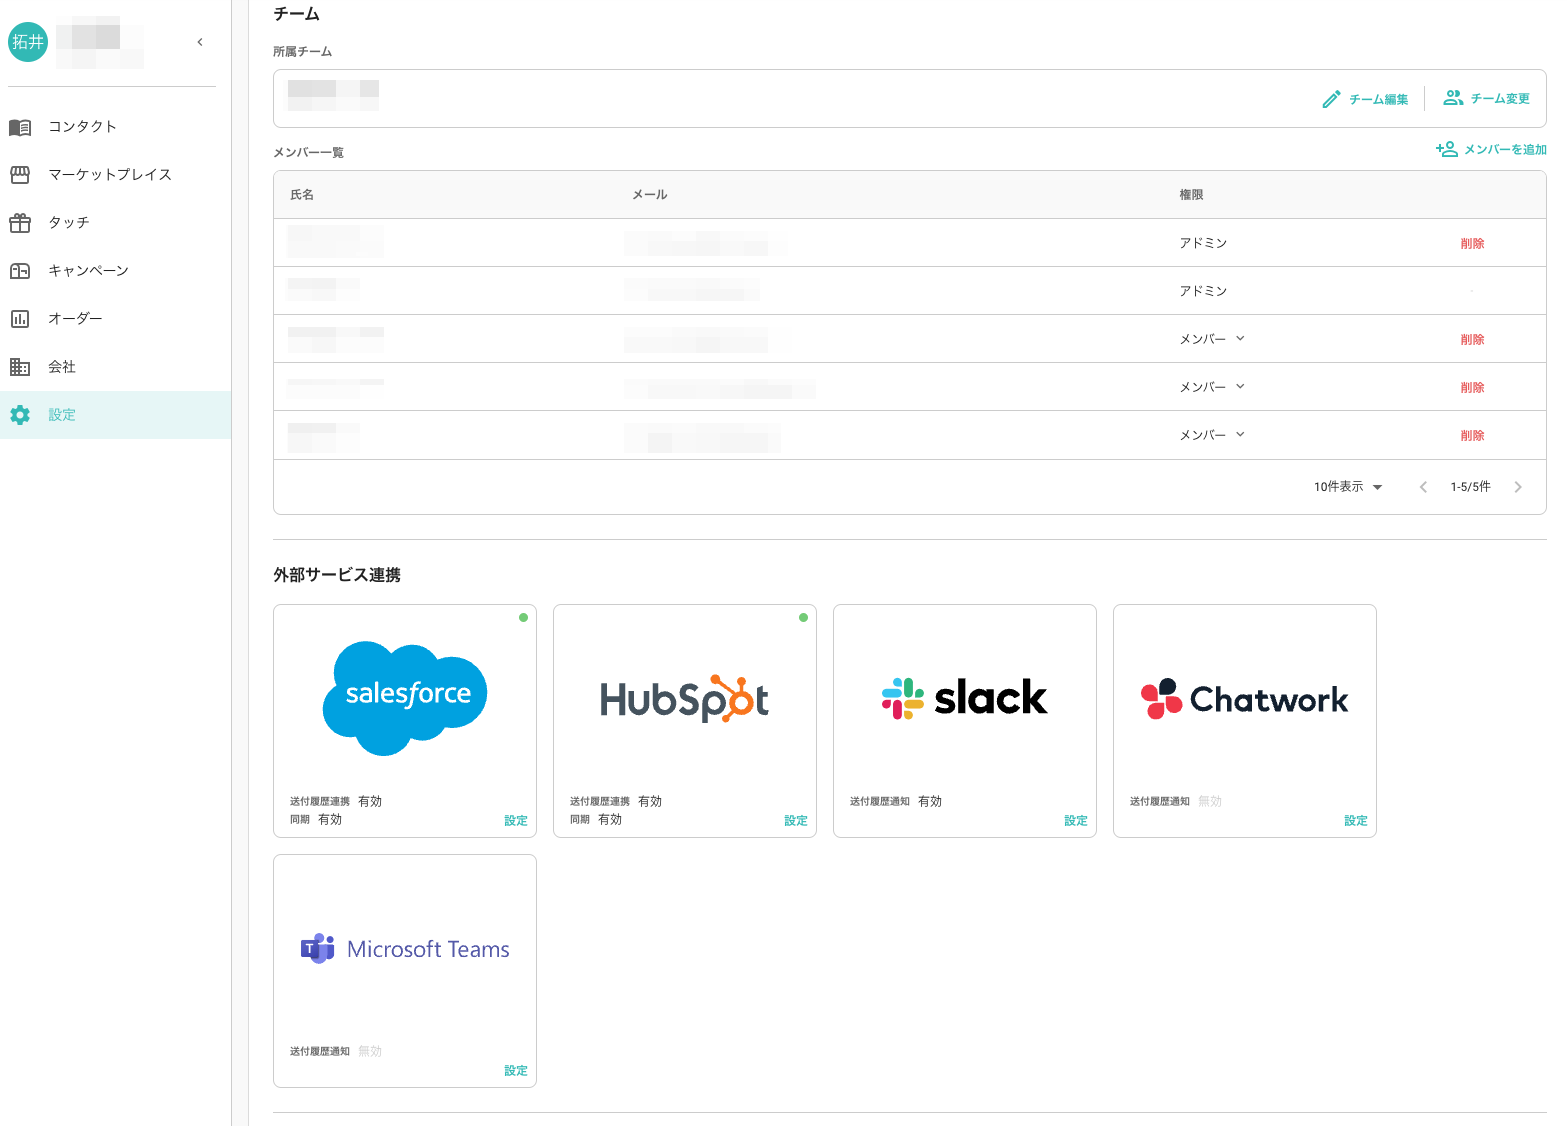Click the 権限 column header
The image size is (1567, 1126).
click(x=1191, y=195)
